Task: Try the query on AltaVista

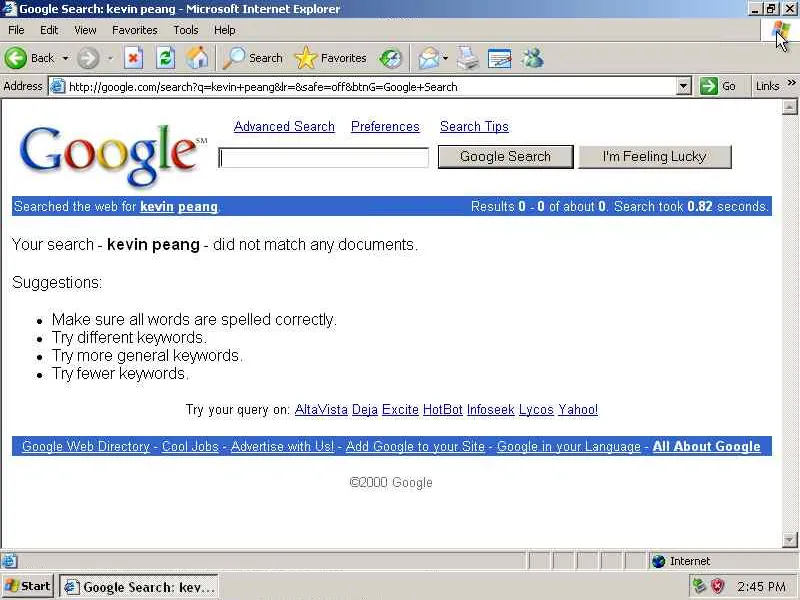Action: tap(321, 410)
